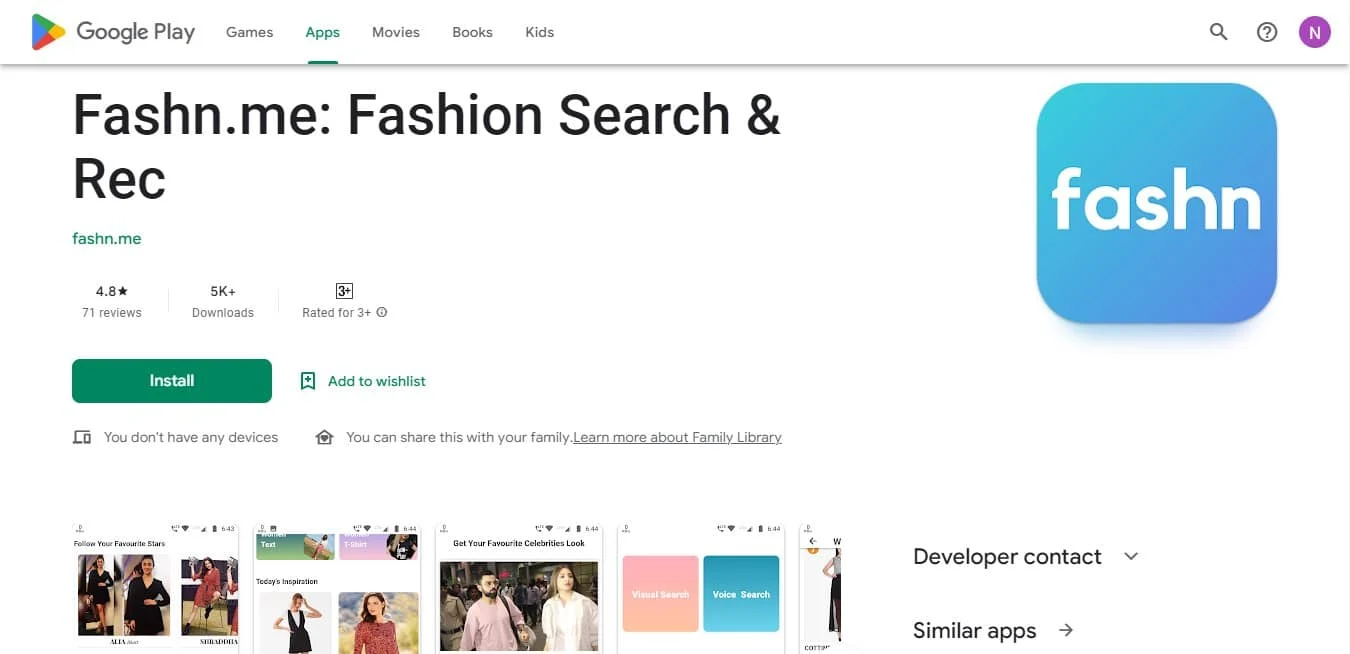
Task: Select the Apps tab
Action: pos(322,32)
